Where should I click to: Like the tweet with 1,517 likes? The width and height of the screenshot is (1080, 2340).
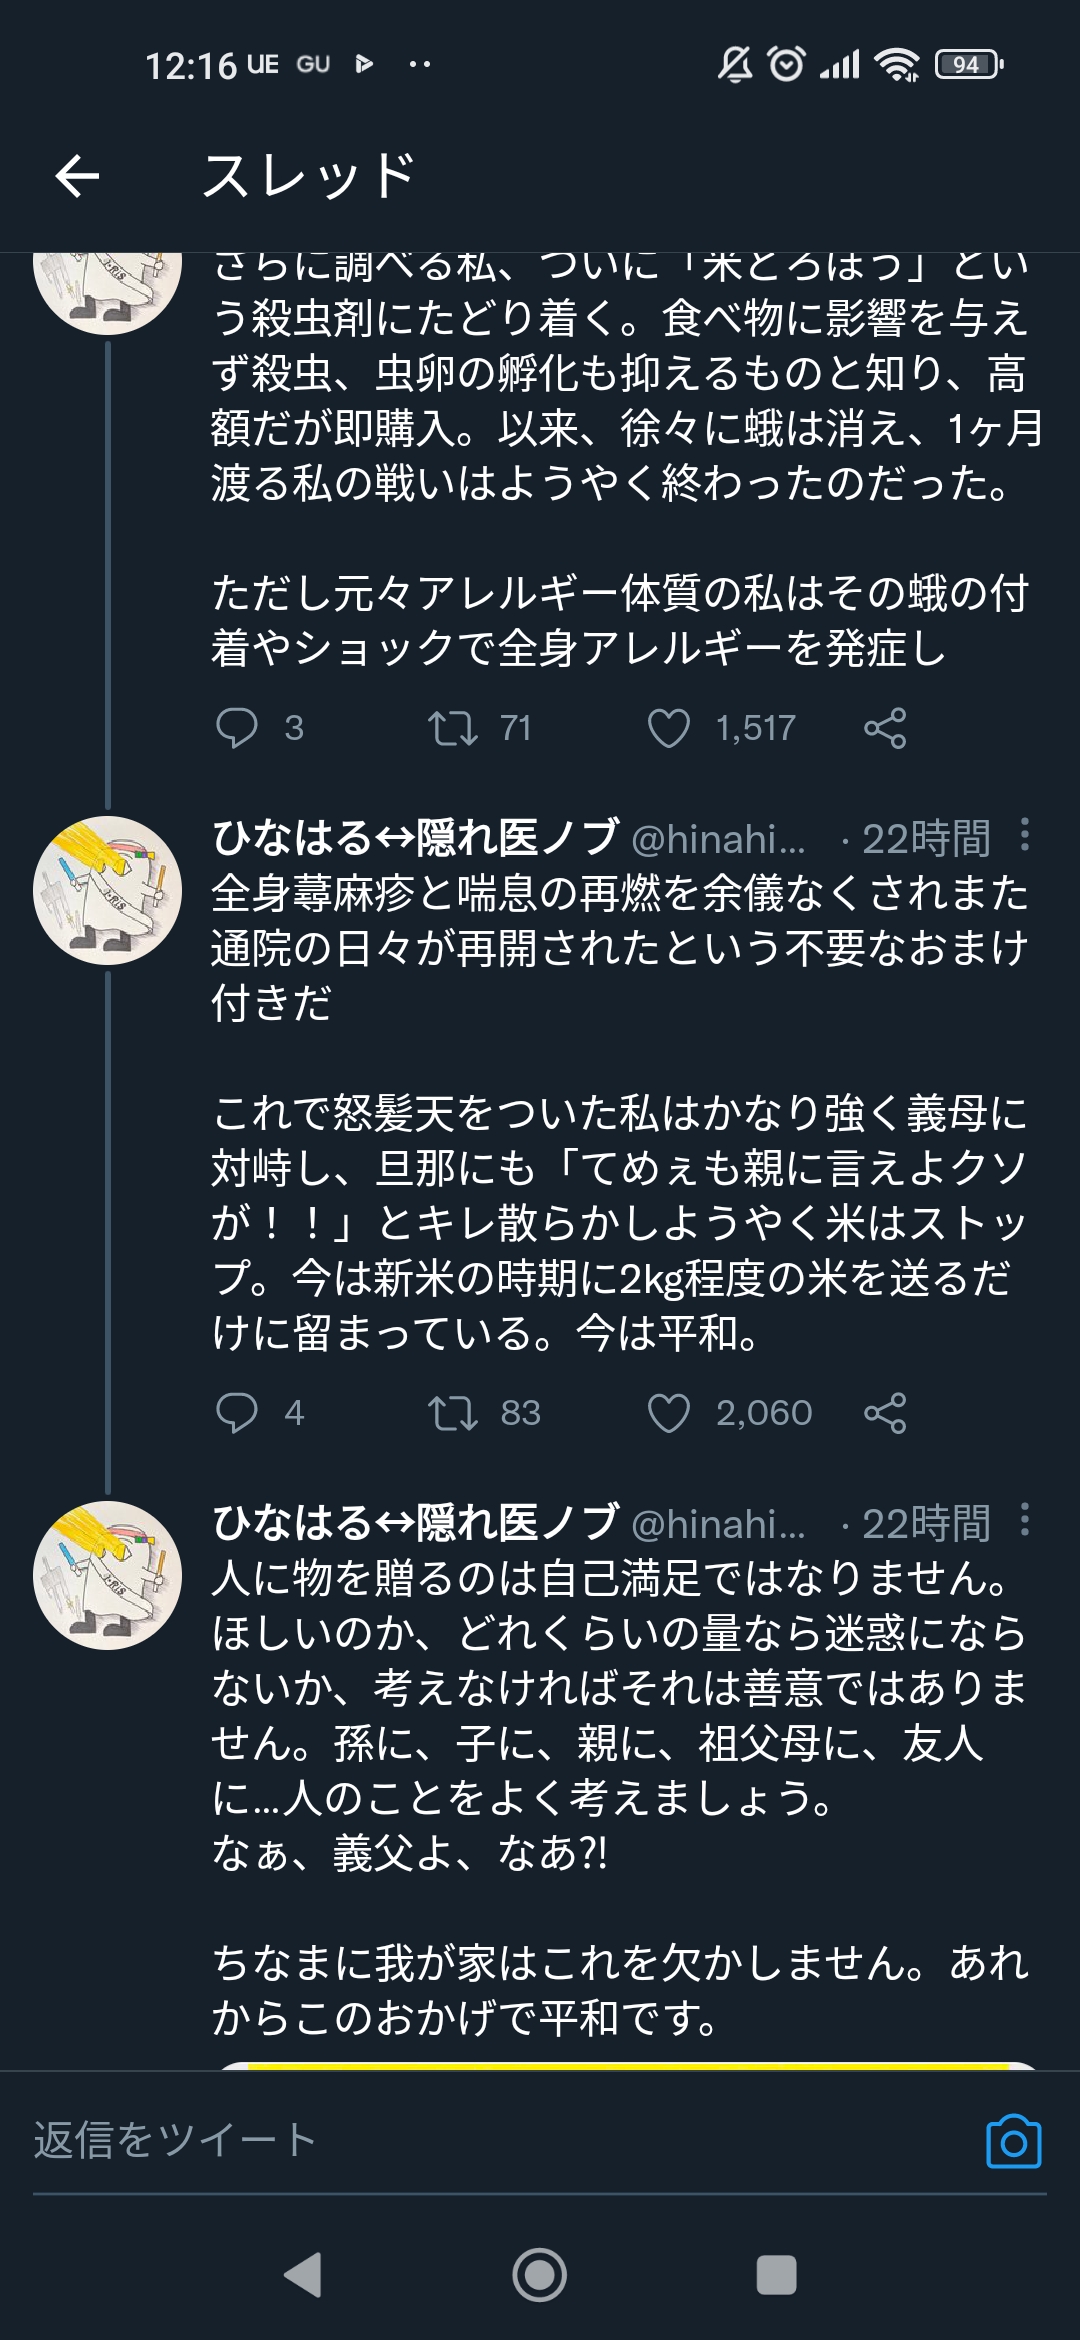coord(669,728)
